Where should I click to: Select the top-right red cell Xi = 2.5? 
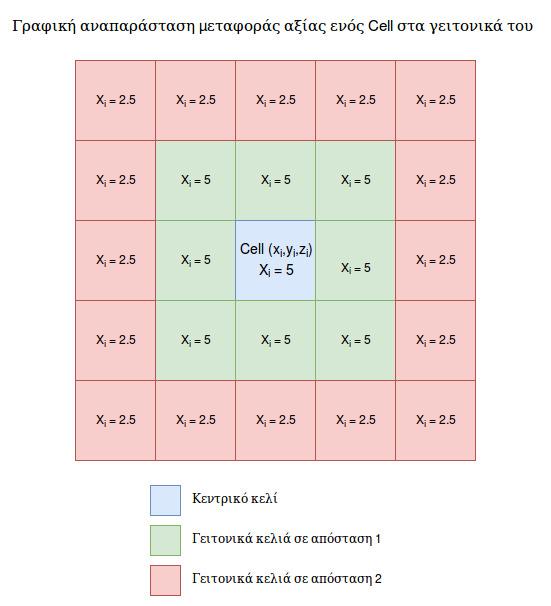click(435, 100)
